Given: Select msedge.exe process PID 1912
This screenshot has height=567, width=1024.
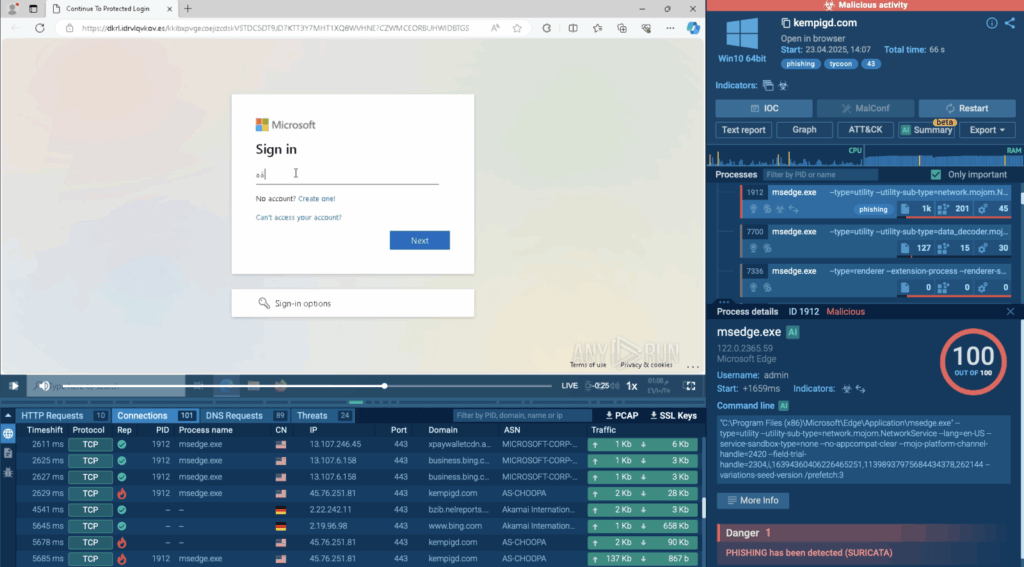Looking at the screenshot, I should click(876, 201).
